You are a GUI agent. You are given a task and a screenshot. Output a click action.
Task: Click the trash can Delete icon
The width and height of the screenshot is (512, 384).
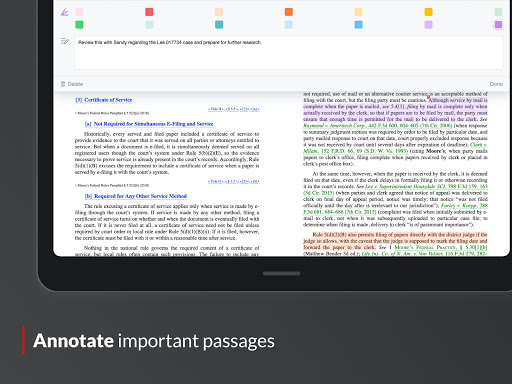tap(63, 84)
